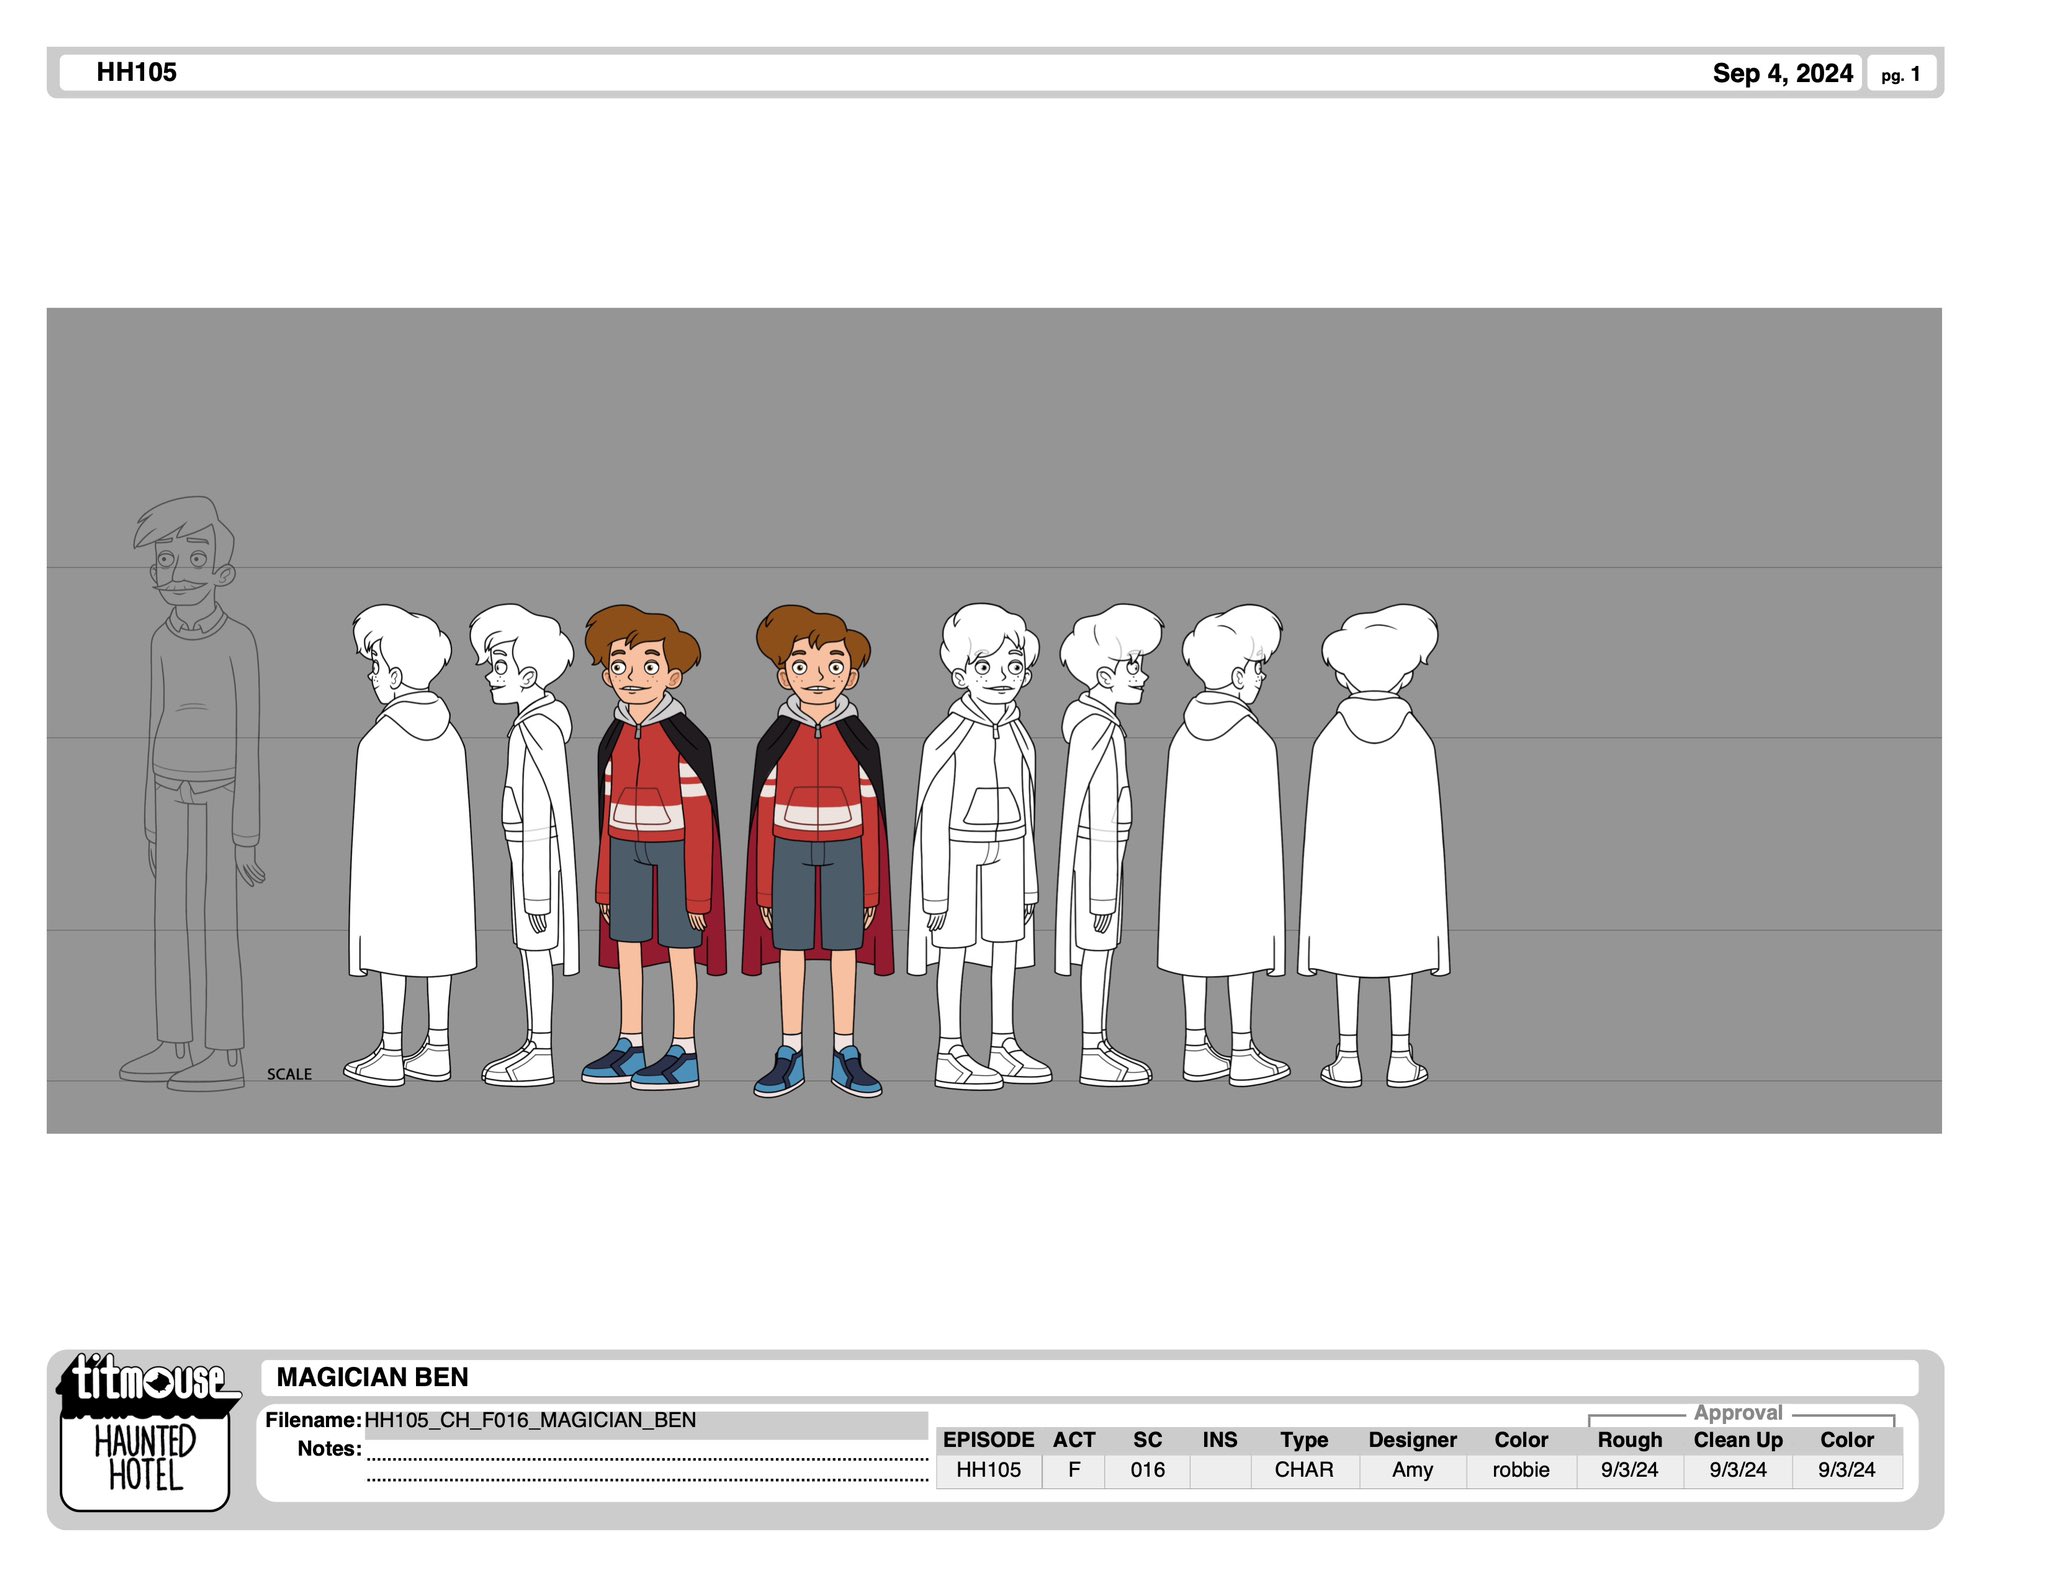2048x1582 pixels.
Task: Click the Sep 4, 2024 date
Action: click(1782, 73)
